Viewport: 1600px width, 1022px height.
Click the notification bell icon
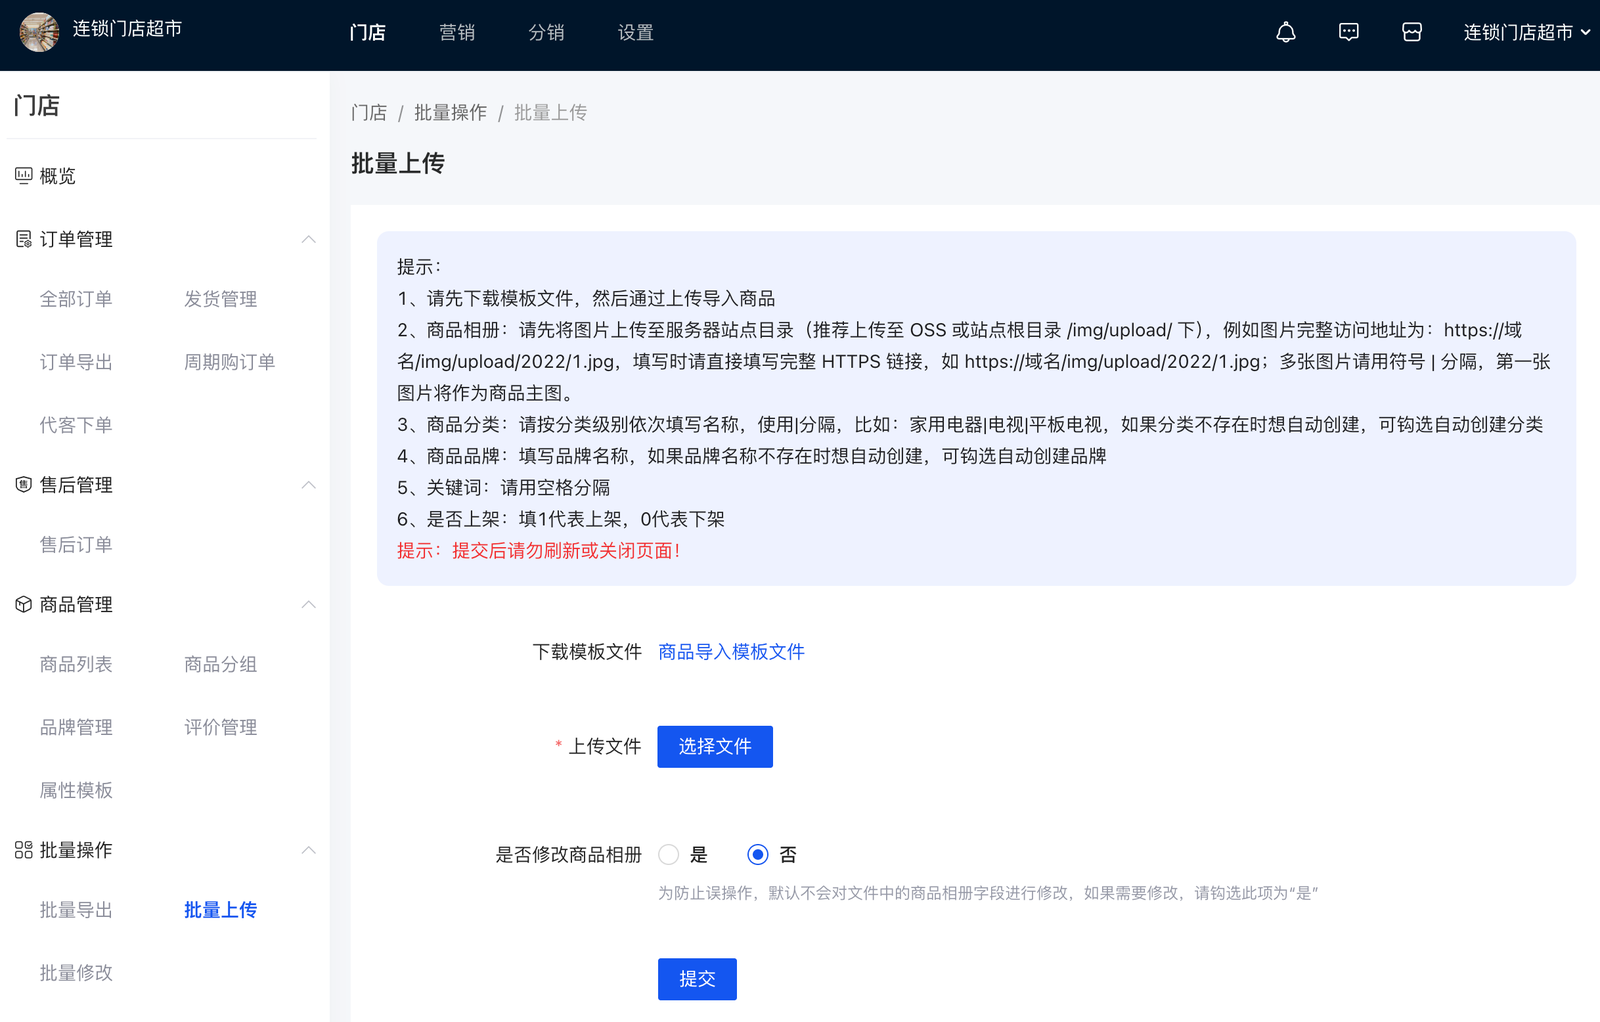[x=1286, y=33]
